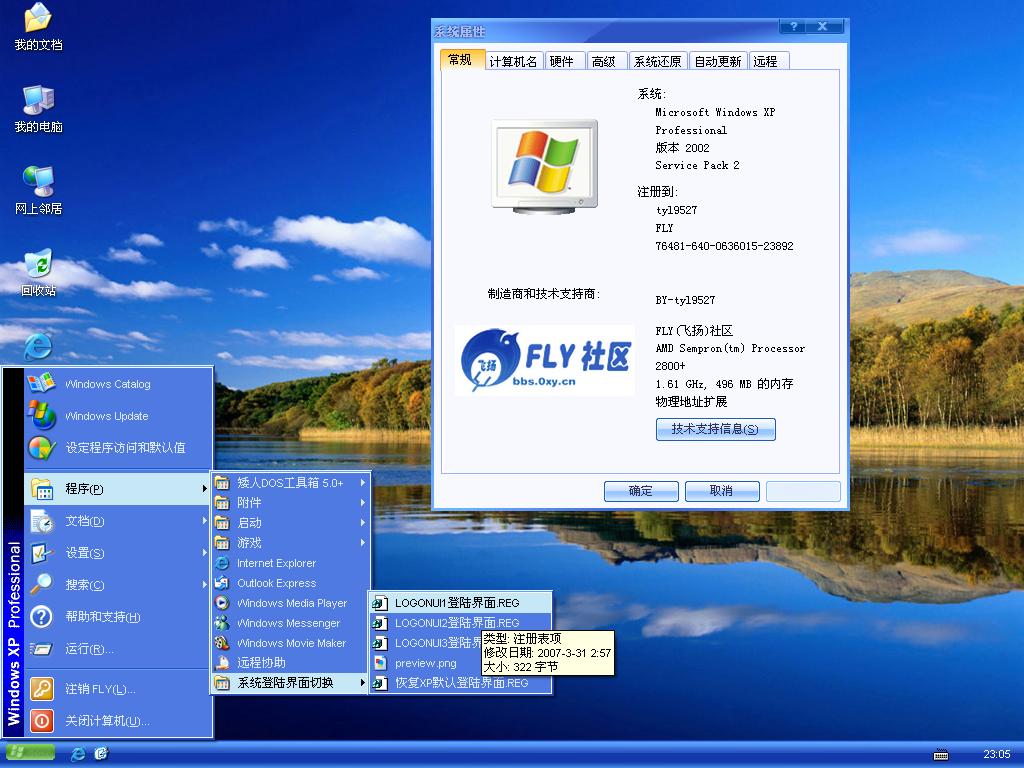Click the keyboard icon in system tray
The height and width of the screenshot is (768, 1024).
coord(941,754)
